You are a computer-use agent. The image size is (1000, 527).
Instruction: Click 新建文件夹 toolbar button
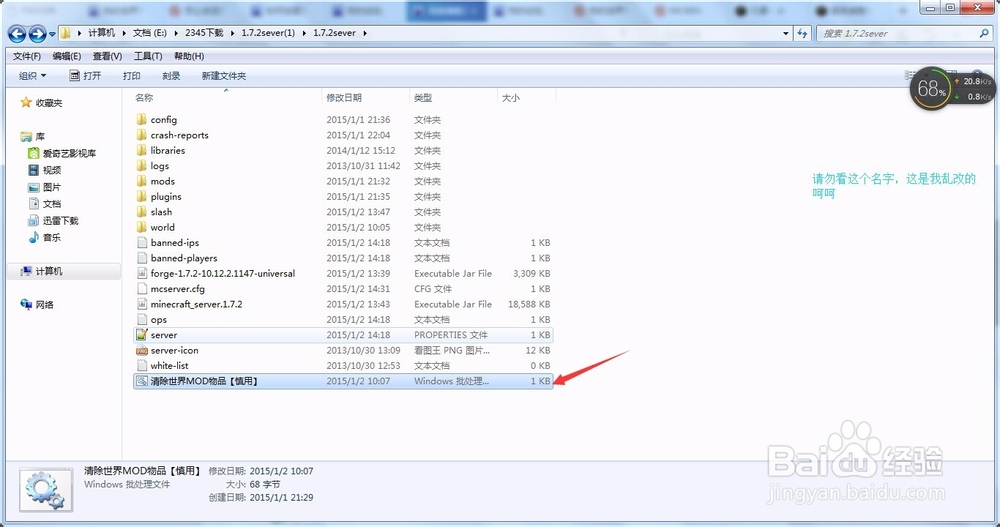click(224, 75)
